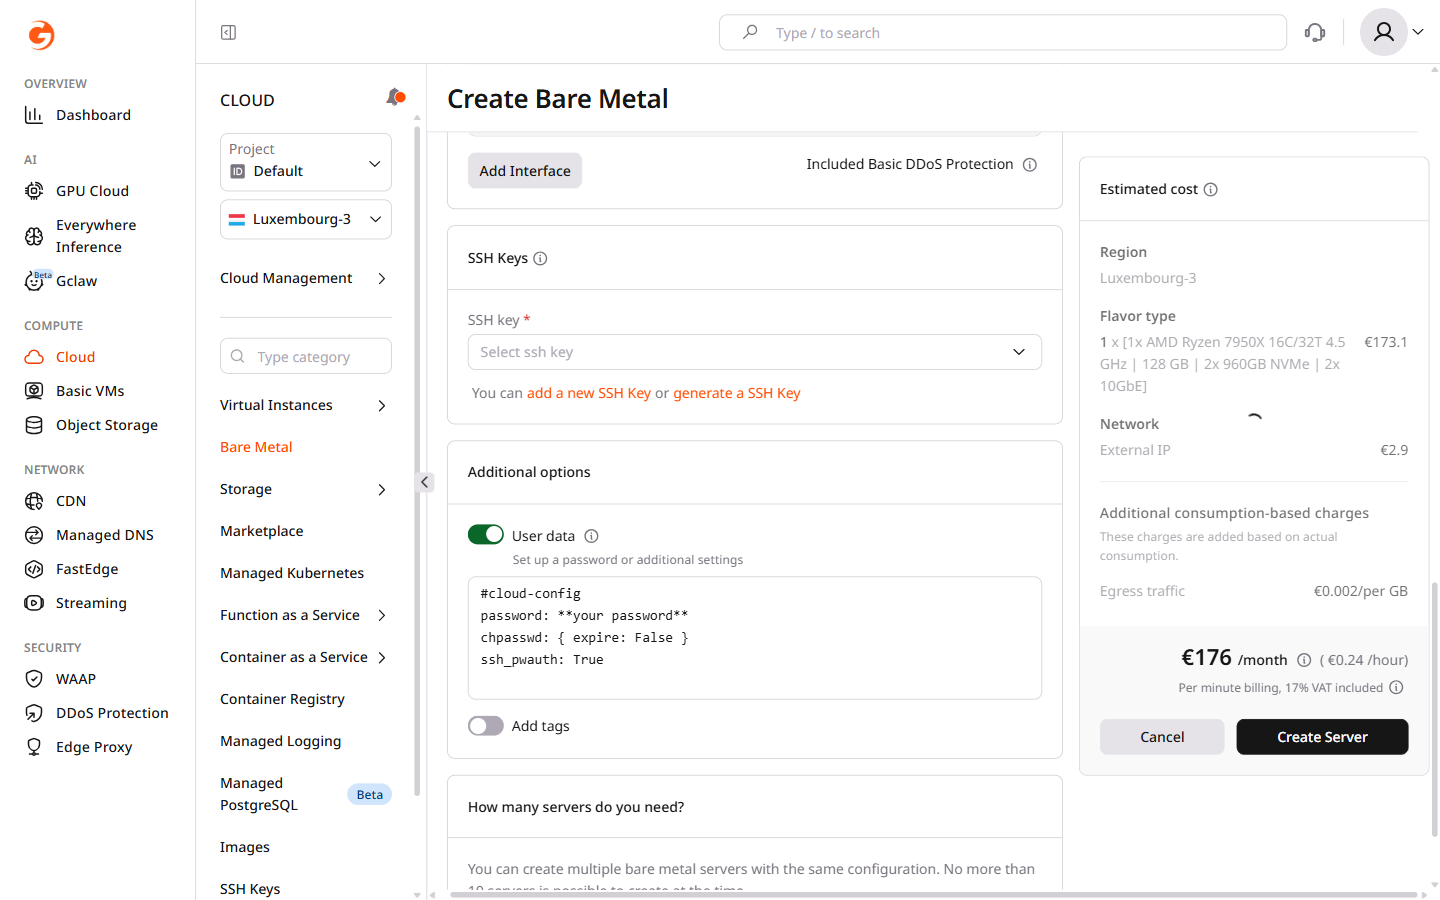Open support headset icon

tap(1315, 33)
